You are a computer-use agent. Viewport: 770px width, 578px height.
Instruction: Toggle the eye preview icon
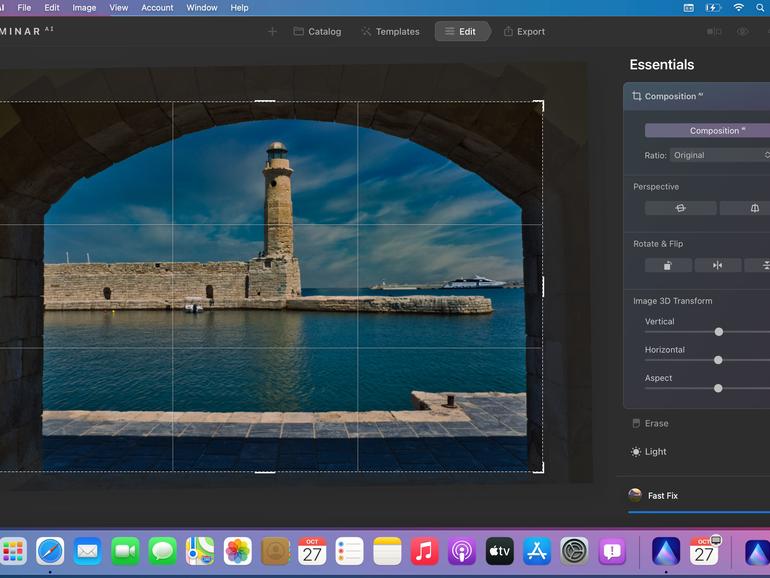743,31
